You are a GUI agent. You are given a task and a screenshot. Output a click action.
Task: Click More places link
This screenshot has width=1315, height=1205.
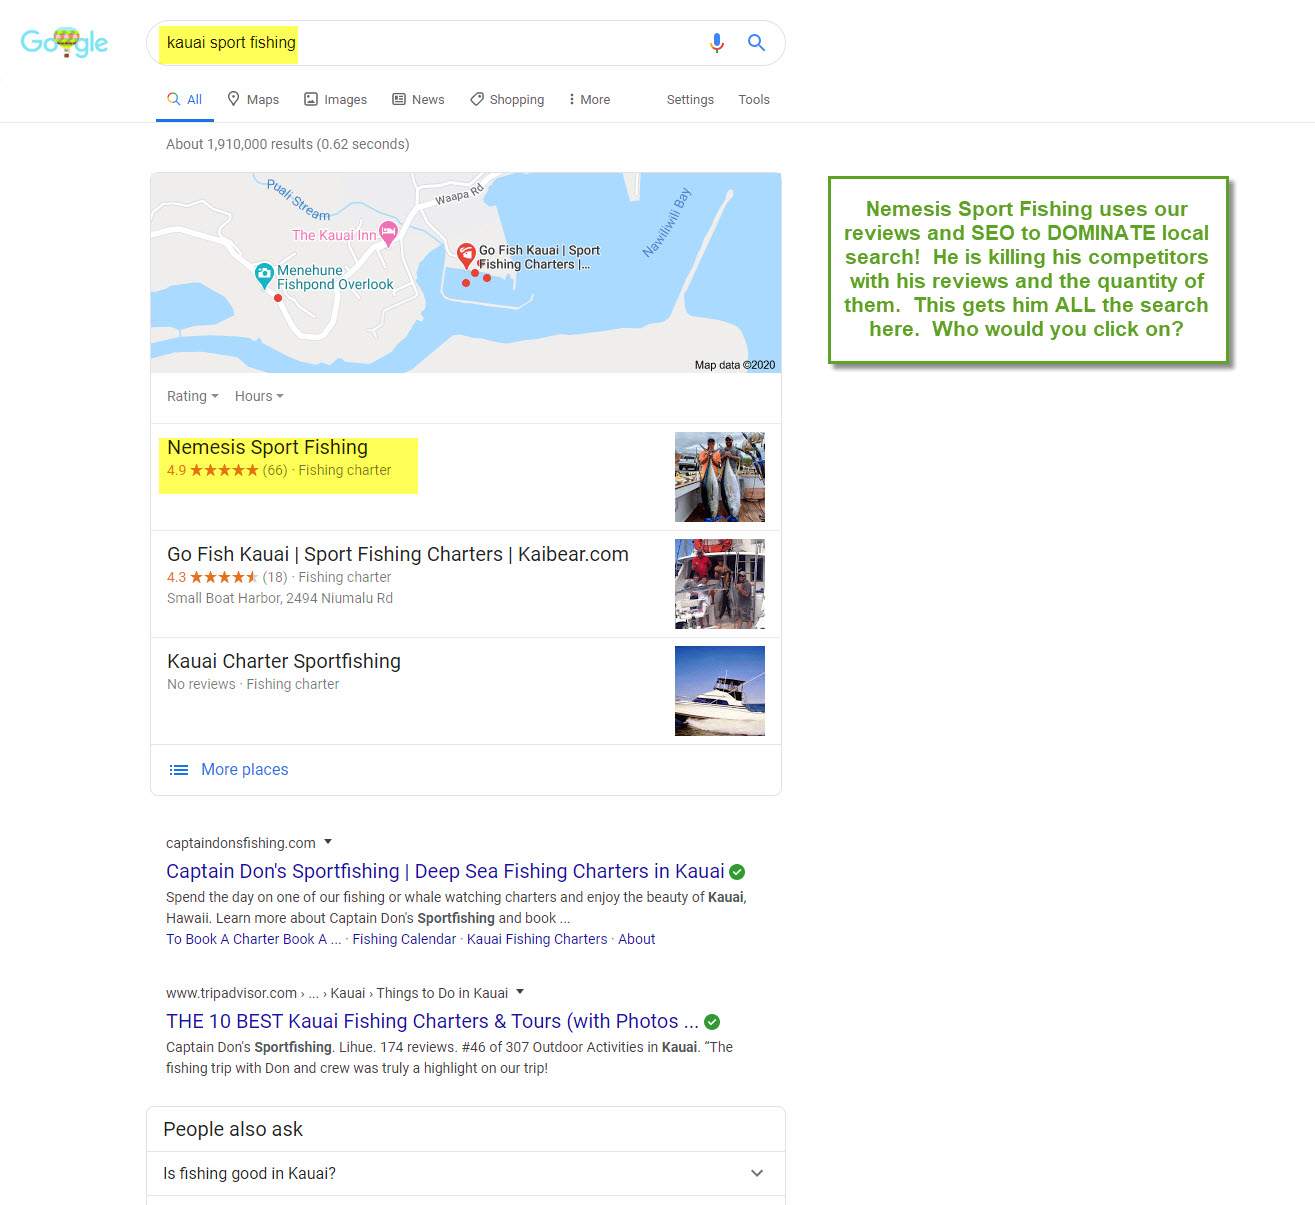tap(245, 769)
